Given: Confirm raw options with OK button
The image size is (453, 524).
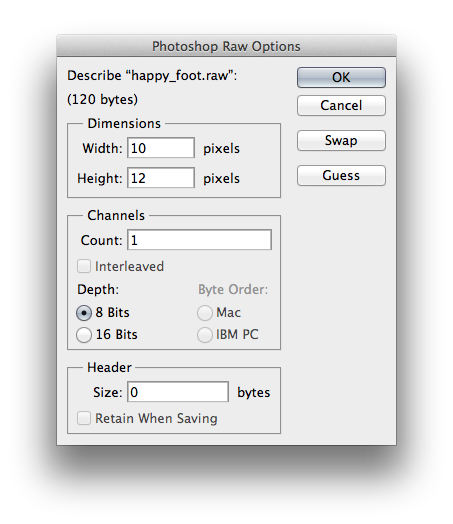Looking at the screenshot, I should [x=341, y=78].
